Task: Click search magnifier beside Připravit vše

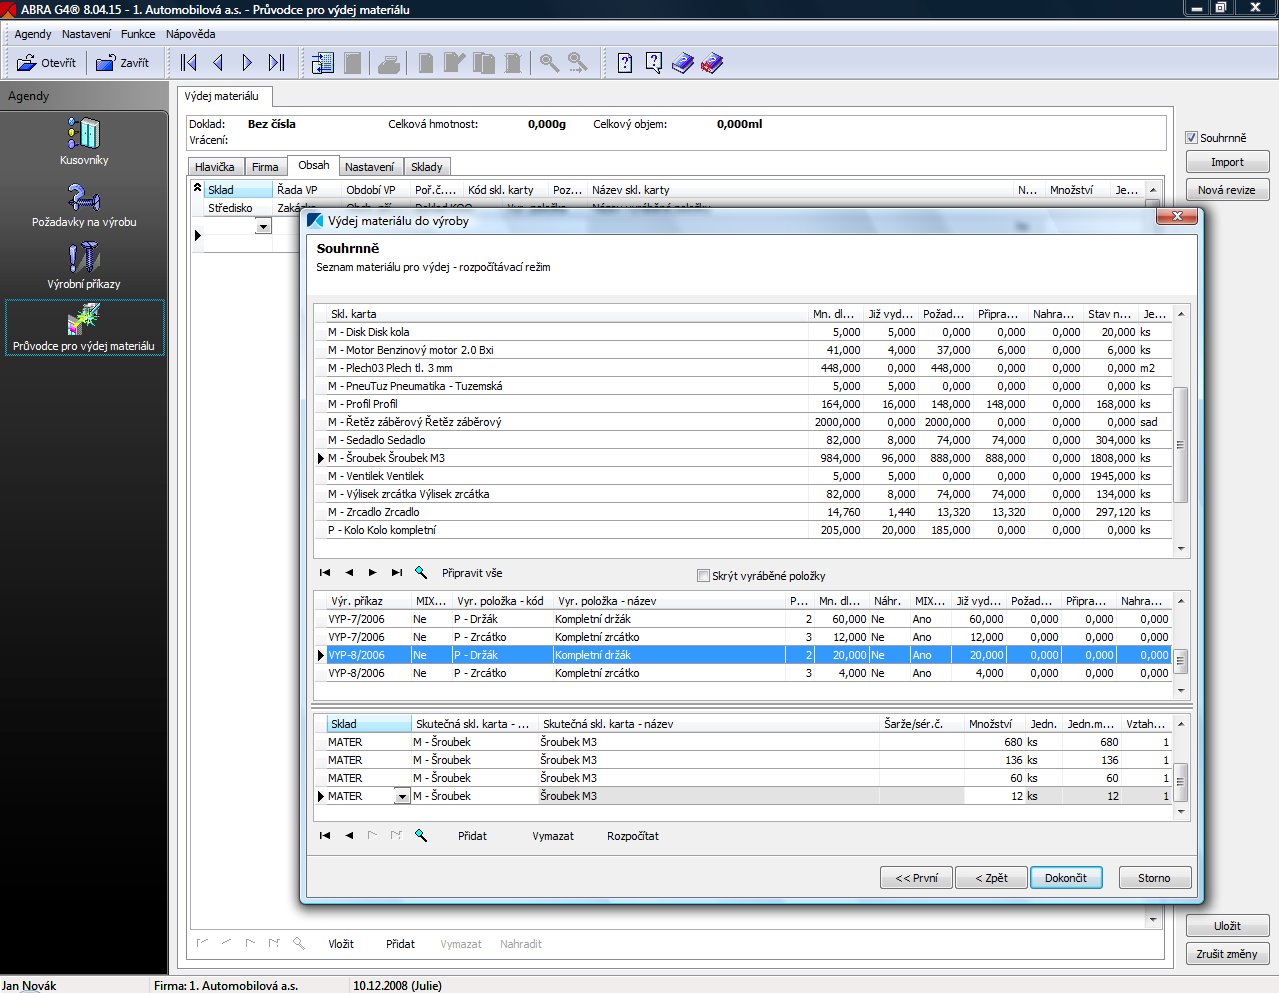Action: [421, 573]
